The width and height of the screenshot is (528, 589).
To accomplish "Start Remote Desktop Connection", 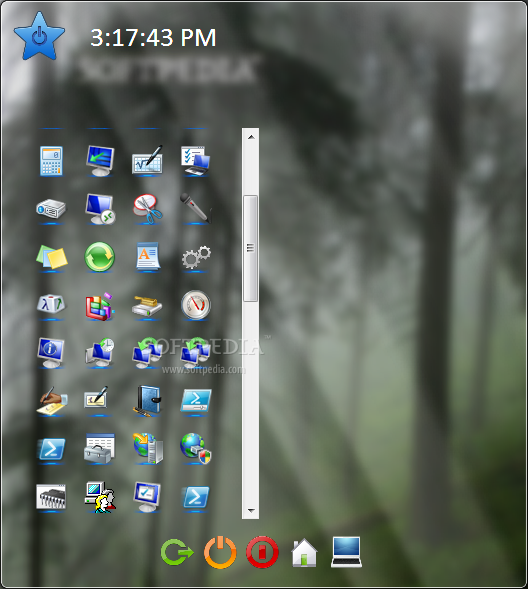I will 100,209.
